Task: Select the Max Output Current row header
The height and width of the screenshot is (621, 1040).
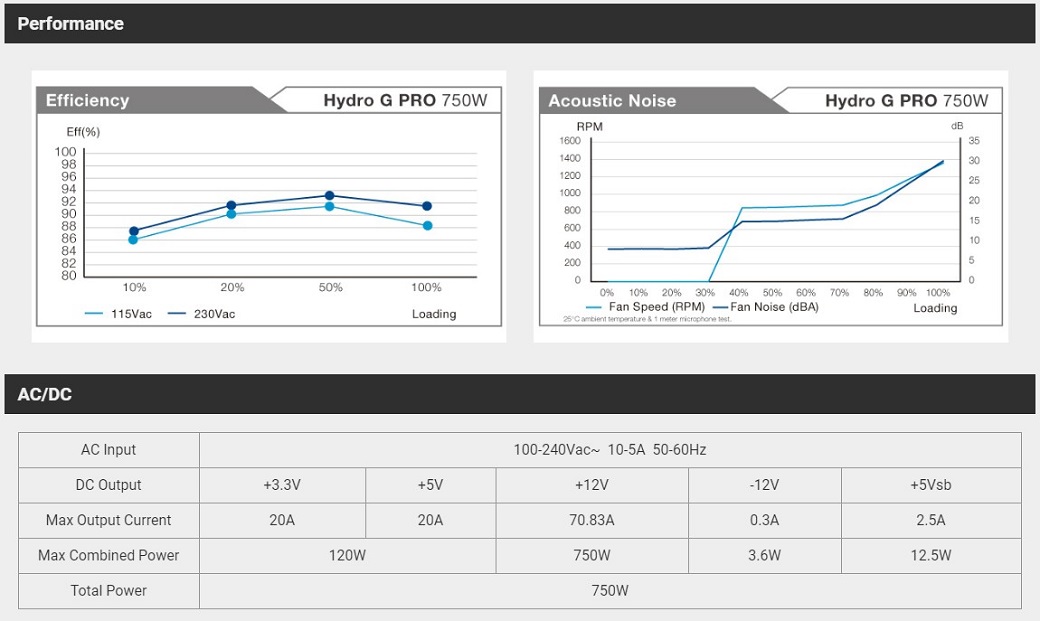Action: click(109, 520)
